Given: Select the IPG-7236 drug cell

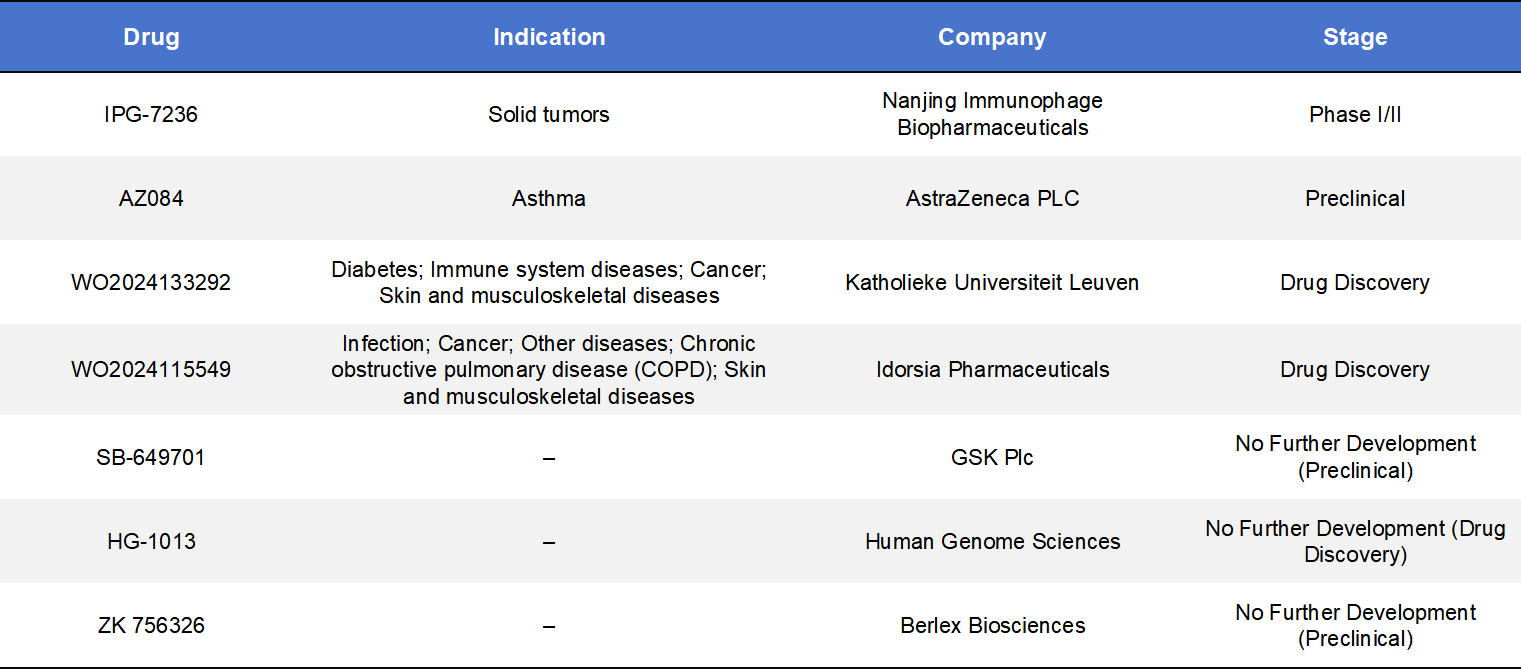Looking at the screenshot, I should pos(151,114).
